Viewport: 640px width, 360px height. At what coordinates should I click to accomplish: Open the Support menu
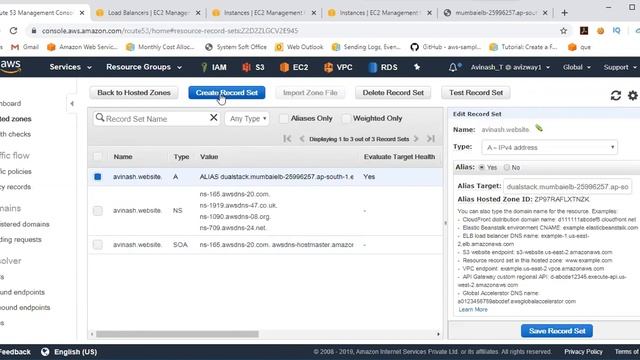pyautogui.click(x=620, y=67)
